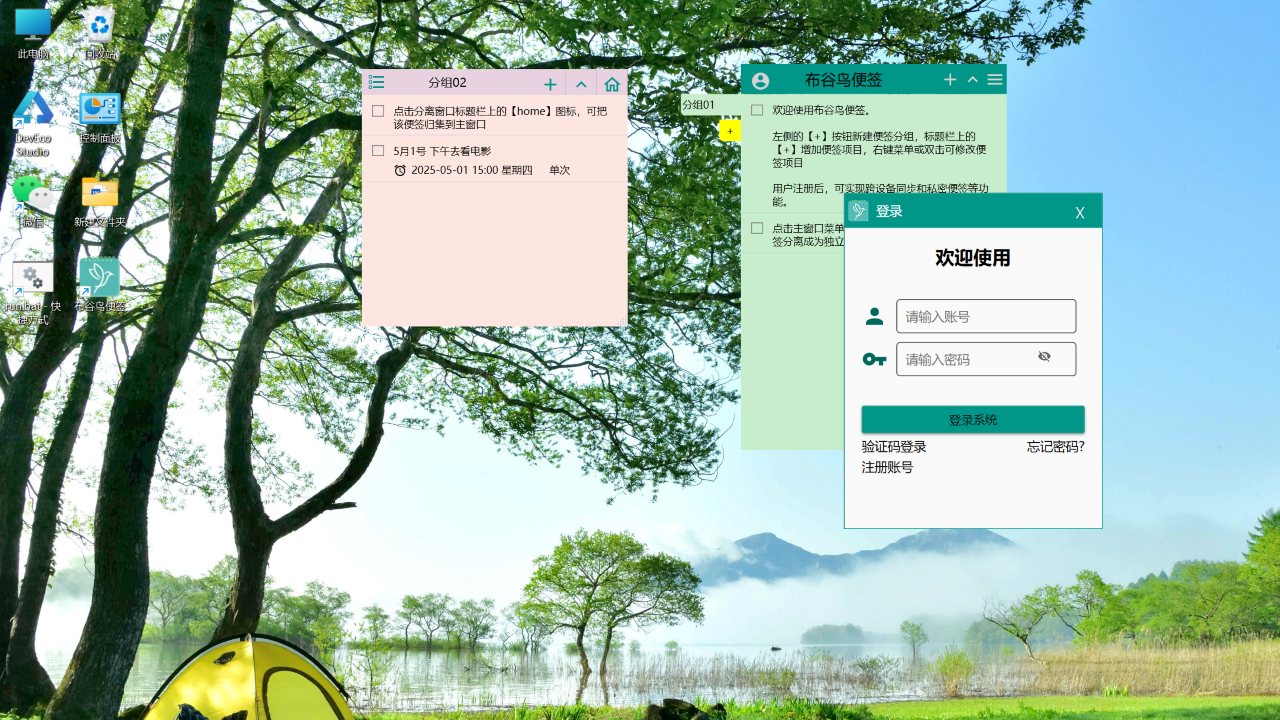Click the 请输入账号 input field
The image size is (1280, 720).
pos(985,316)
